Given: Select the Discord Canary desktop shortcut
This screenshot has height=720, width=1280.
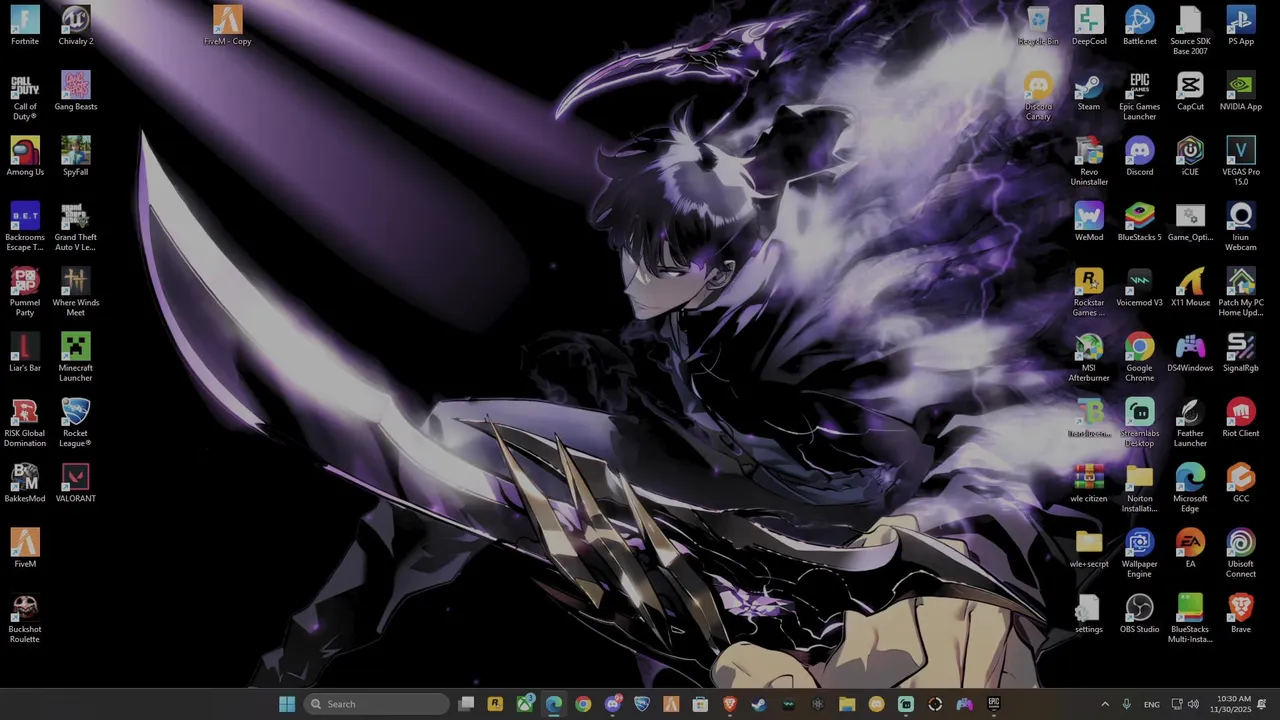Looking at the screenshot, I should (x=1038, y=96).
